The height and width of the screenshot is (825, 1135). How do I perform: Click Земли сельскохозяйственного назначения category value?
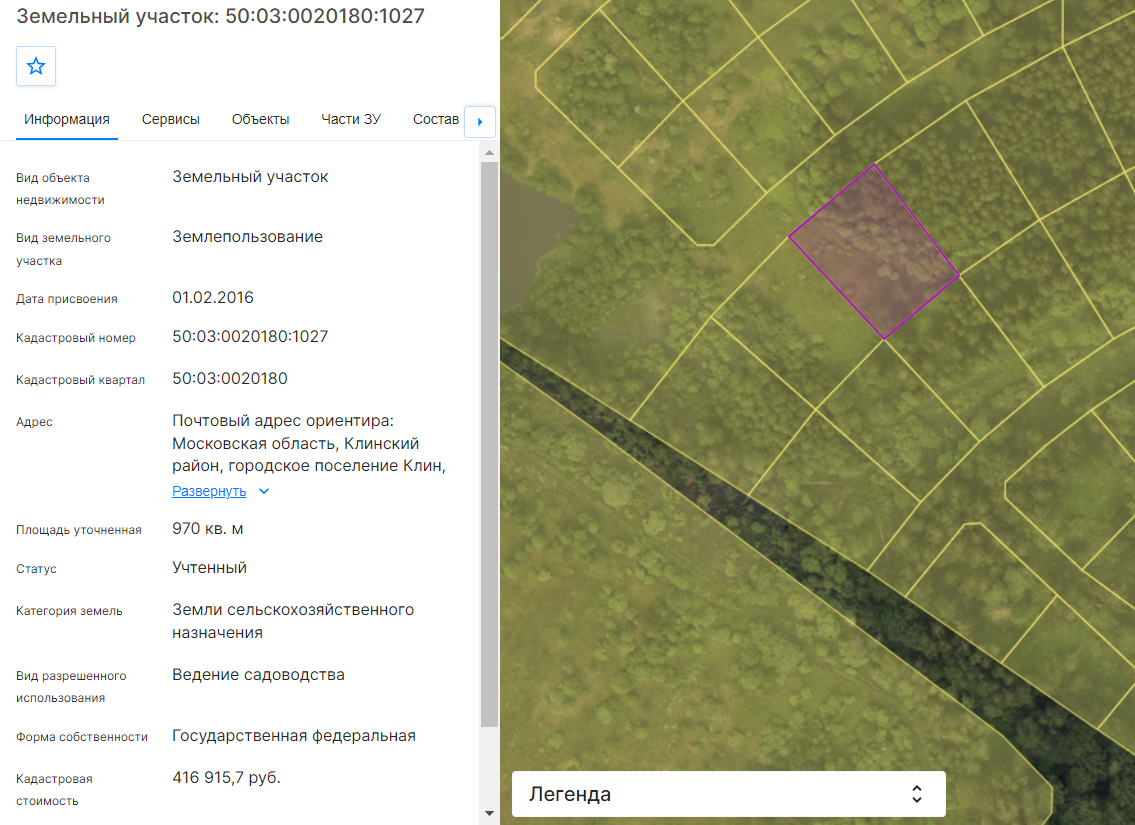pyautogui.click(x=293, y=621)
